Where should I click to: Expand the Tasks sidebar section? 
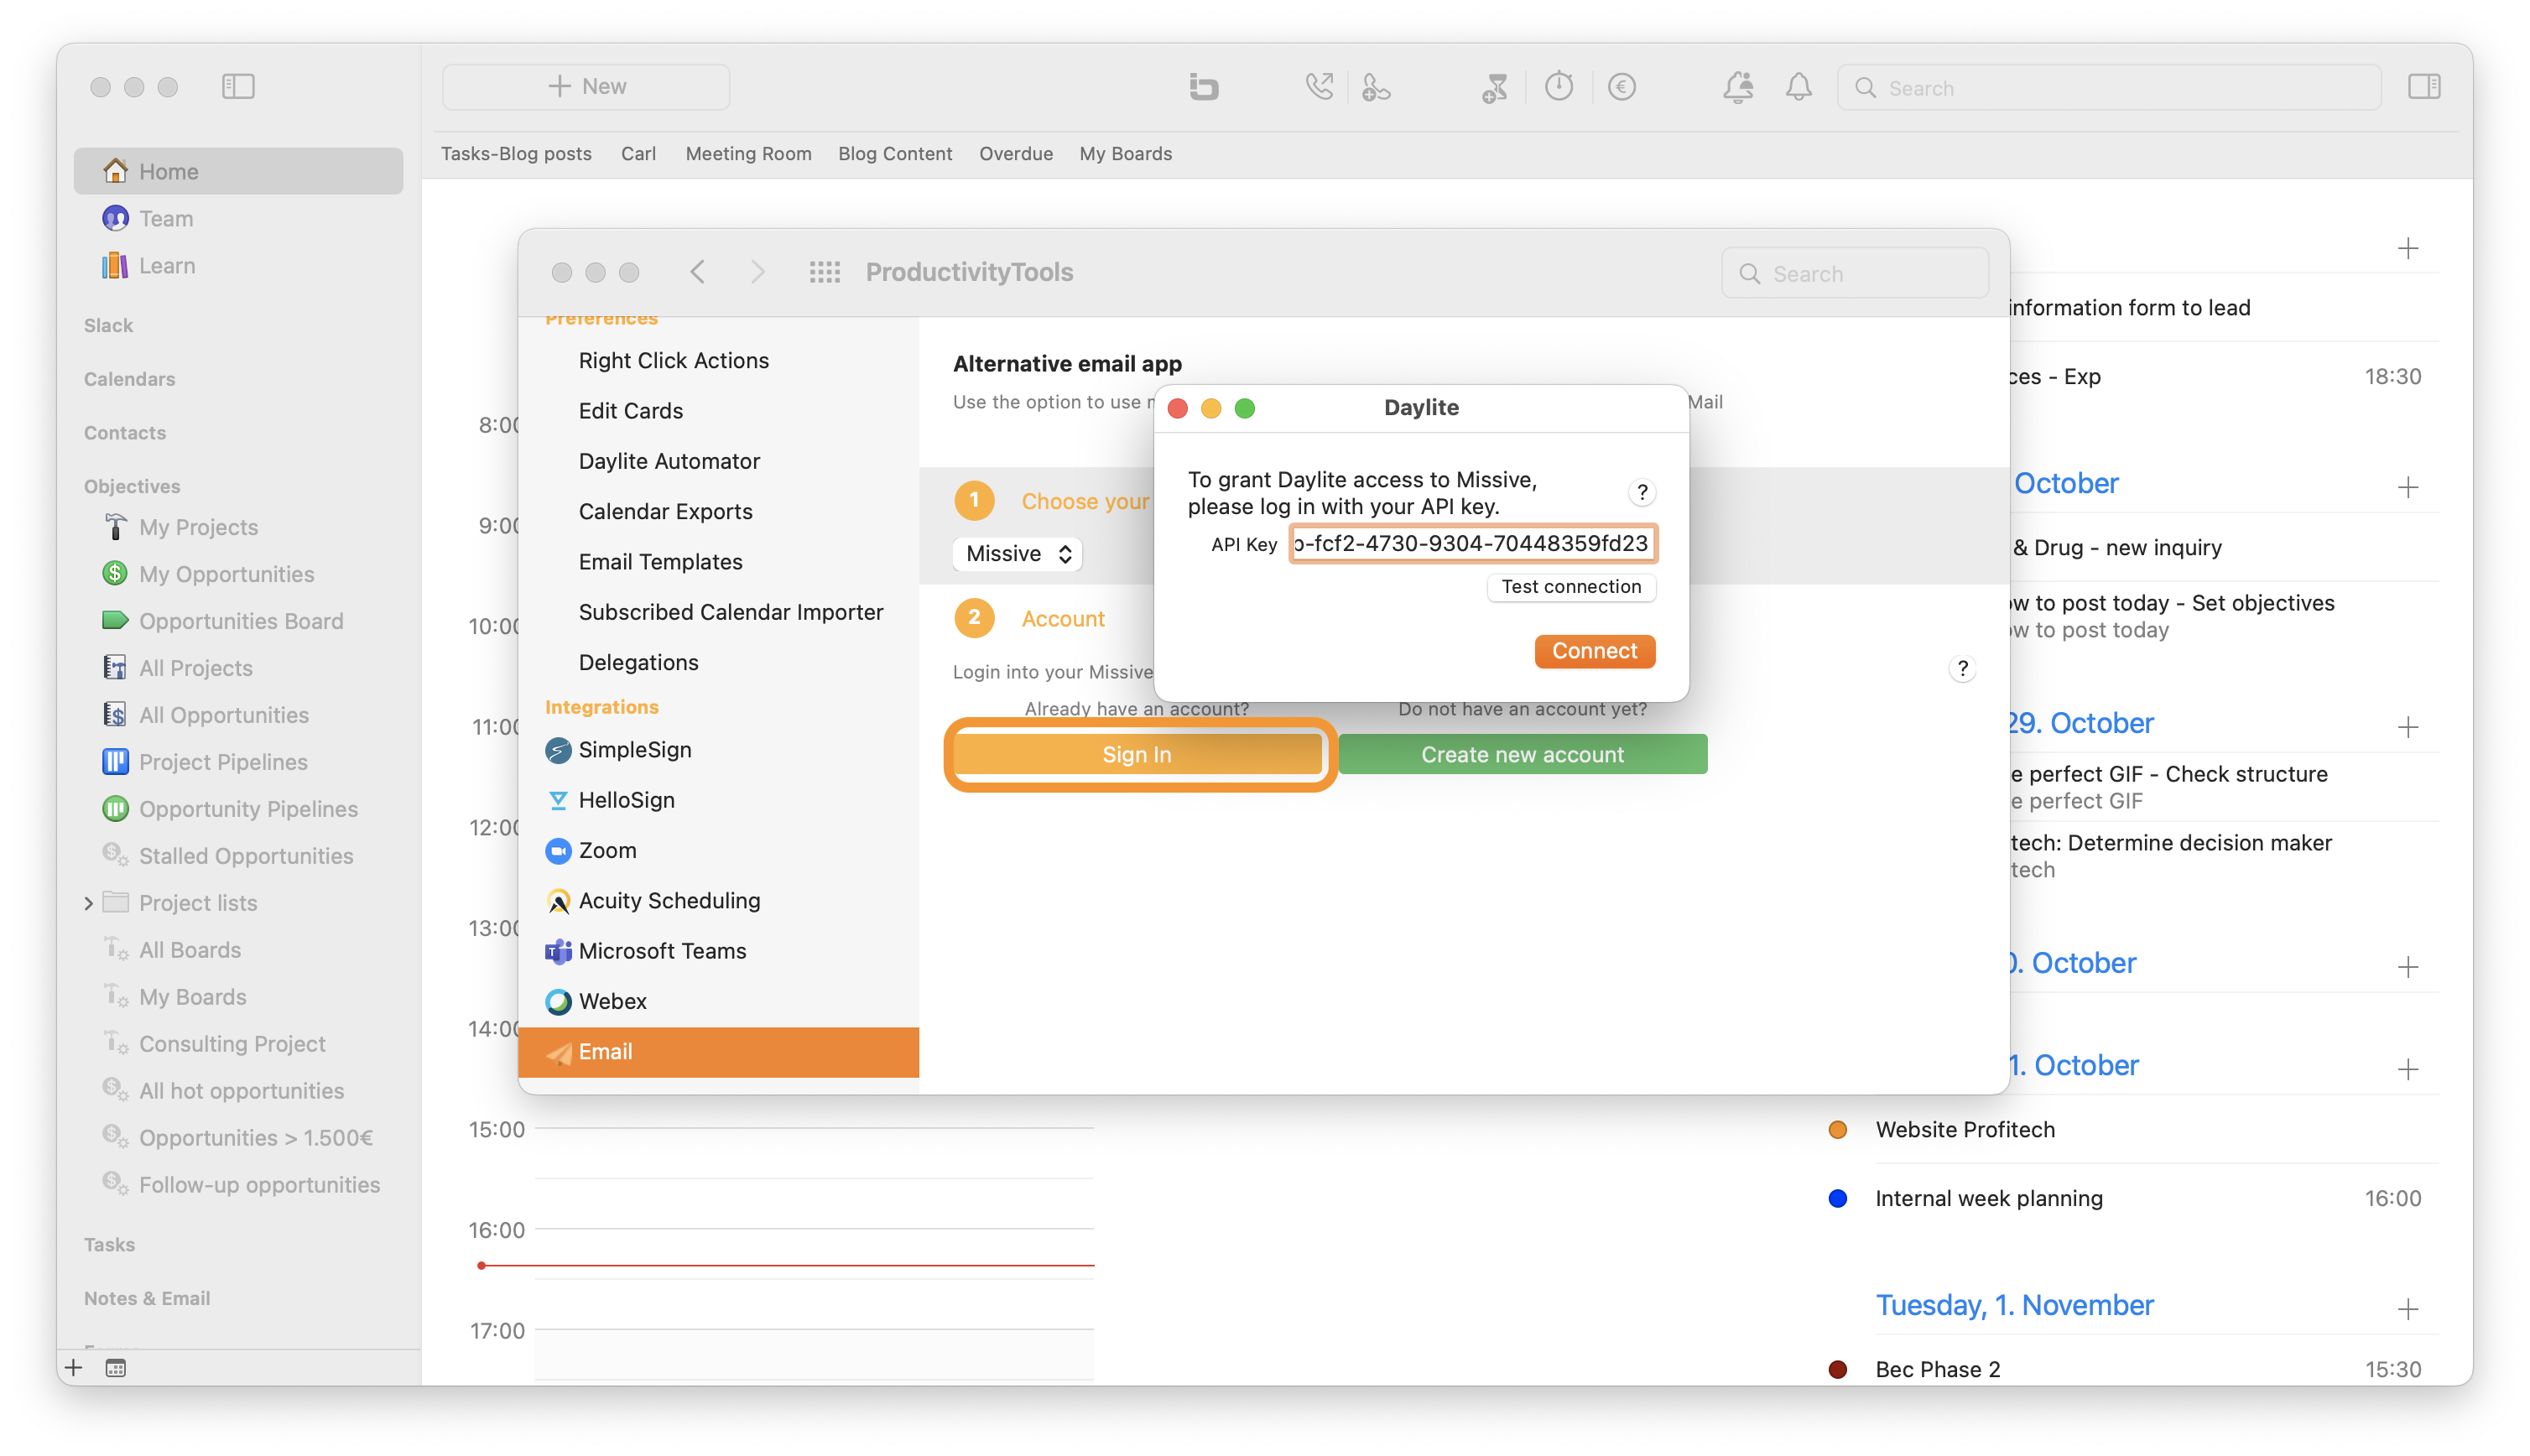point(109,1244)
